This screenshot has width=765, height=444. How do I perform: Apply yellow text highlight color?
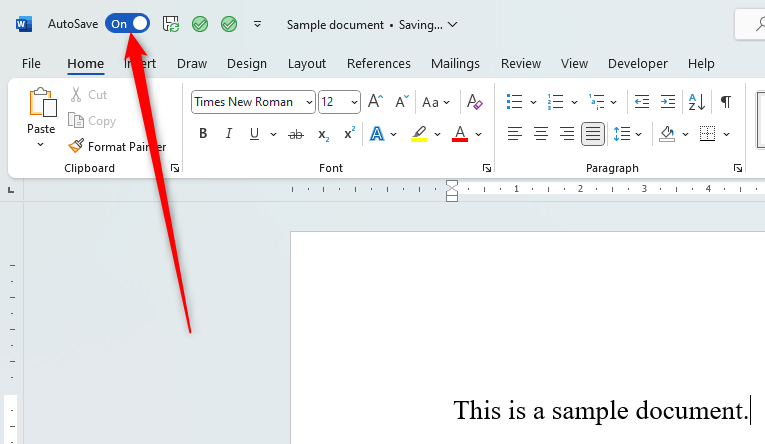pos(419,133)
